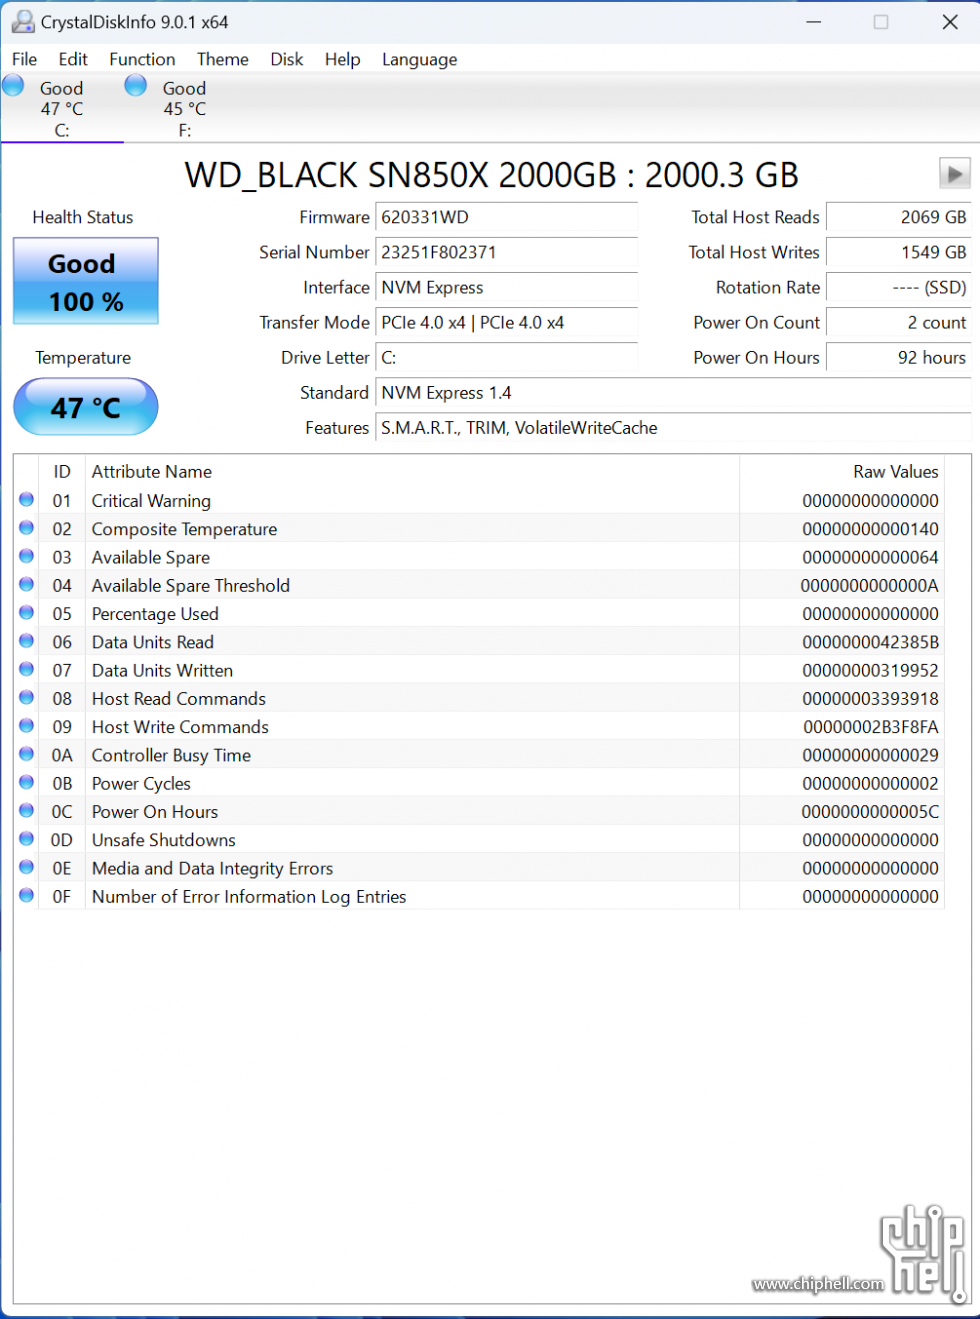
Task: Open the Language menu
Action: click(x=420, y=59)
